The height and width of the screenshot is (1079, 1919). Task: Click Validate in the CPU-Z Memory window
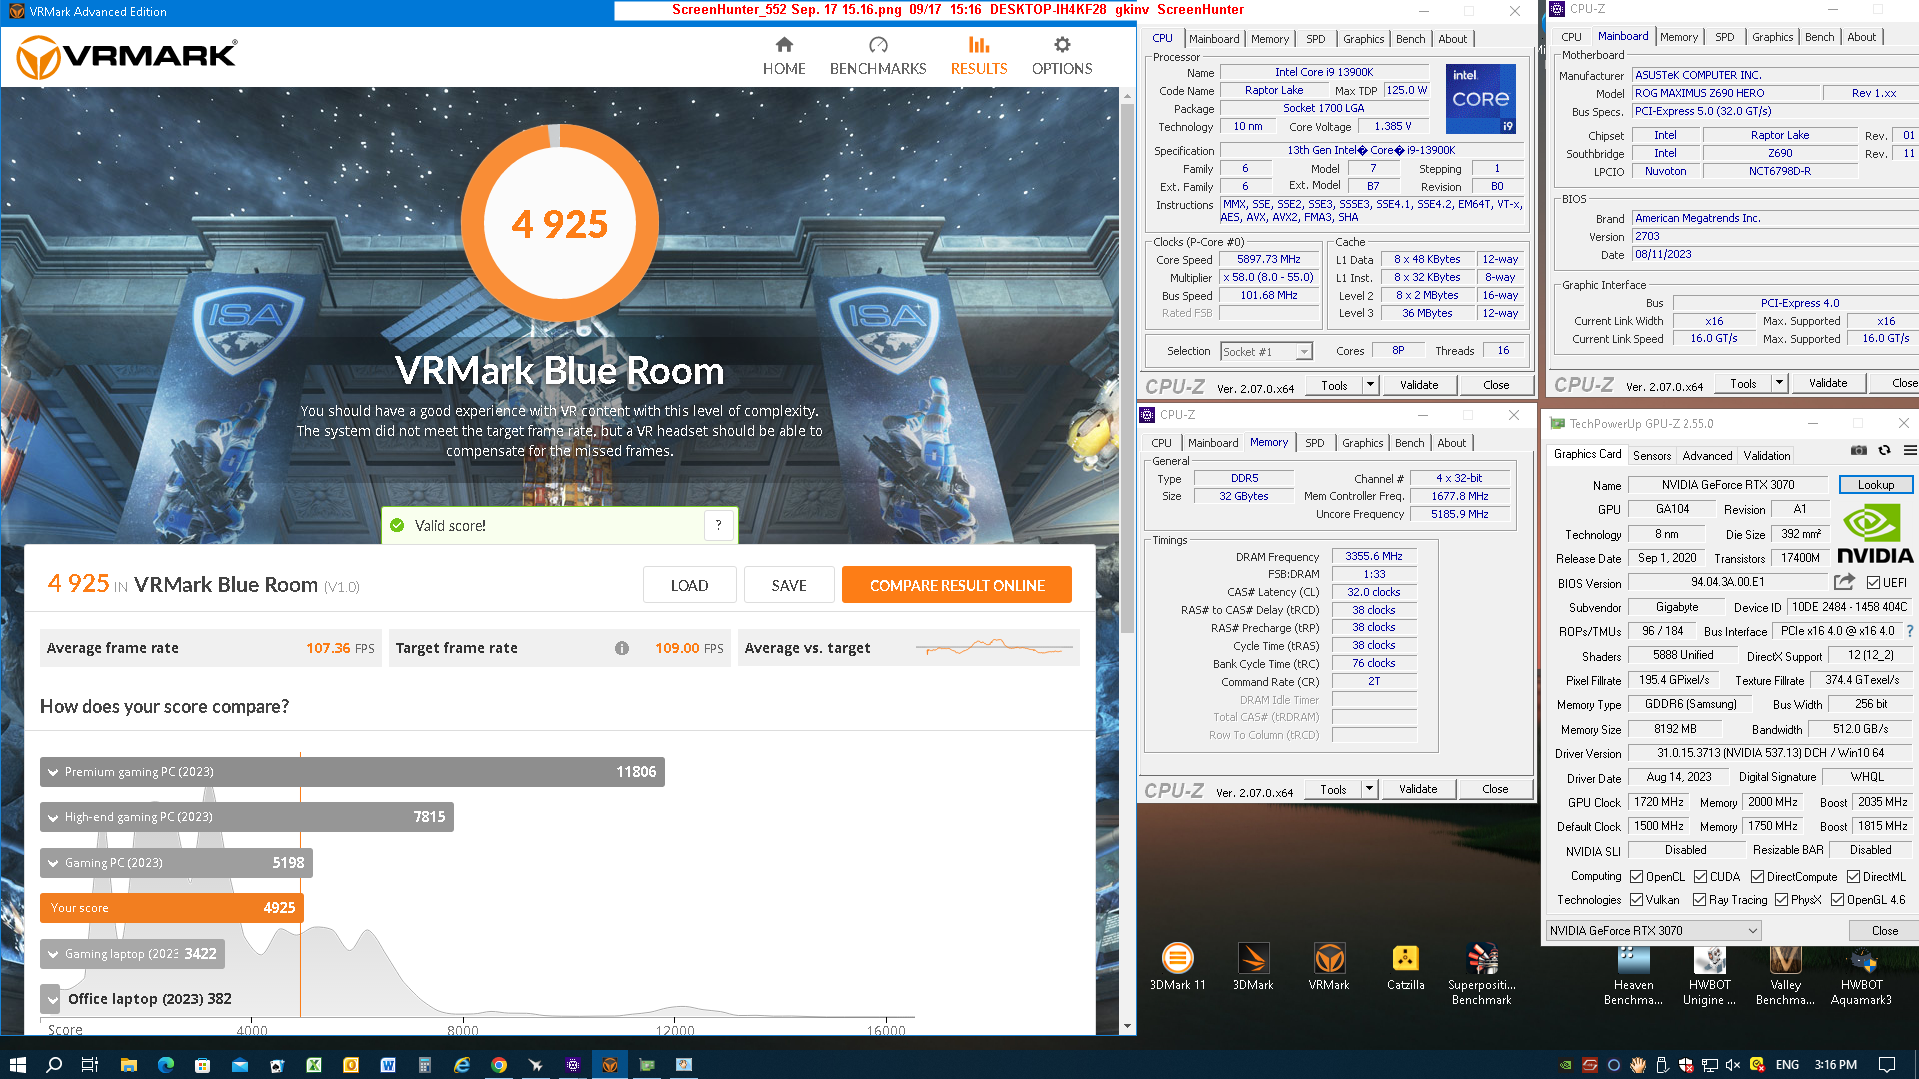[x=1418, y=789]
